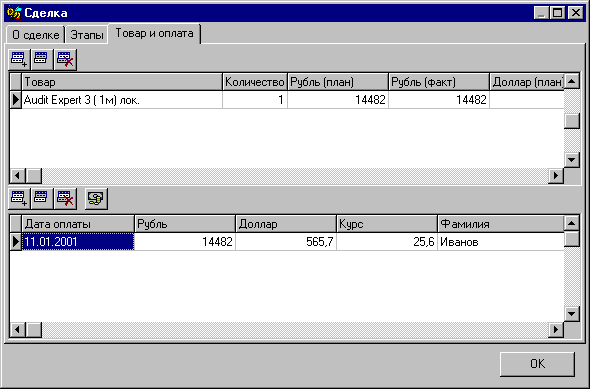Screen dimensions: 590x389
Task: Minimize the Сделка window
Action: pos(541,13)
